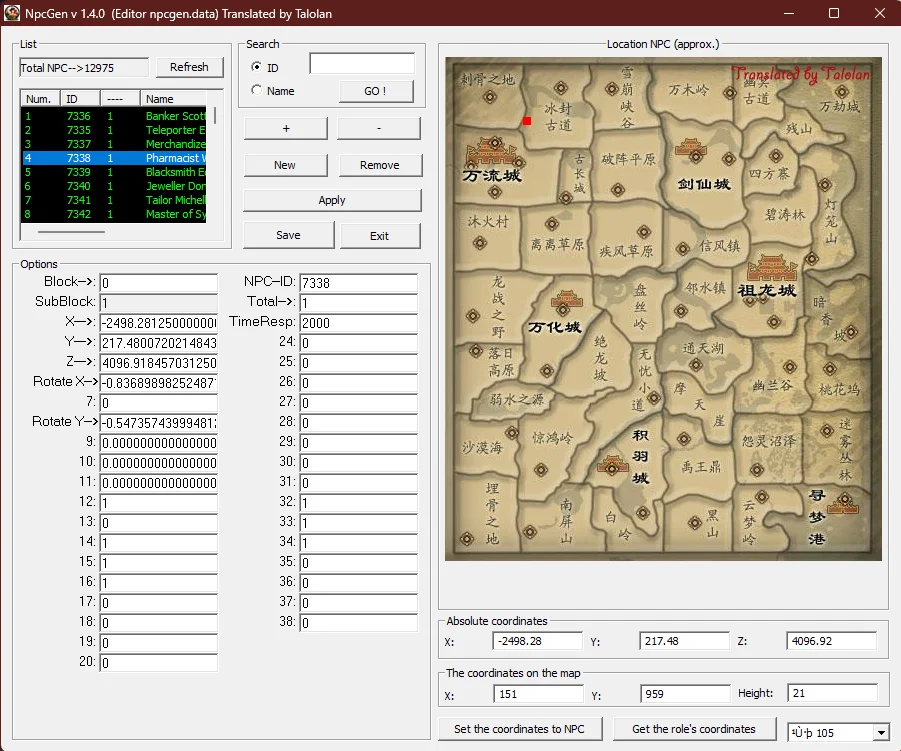Screen dimensions: 901x751
Task: Click the Block-> input field
Action: 159,283
